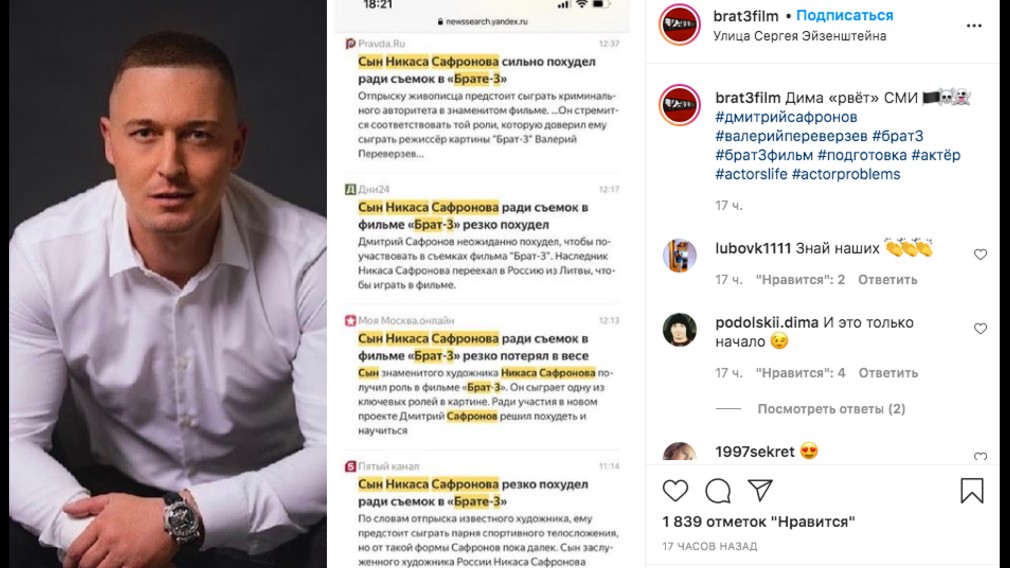1010x568 pixels.
Task: Open brat3film profile picture in header
Action: [680, 24]
